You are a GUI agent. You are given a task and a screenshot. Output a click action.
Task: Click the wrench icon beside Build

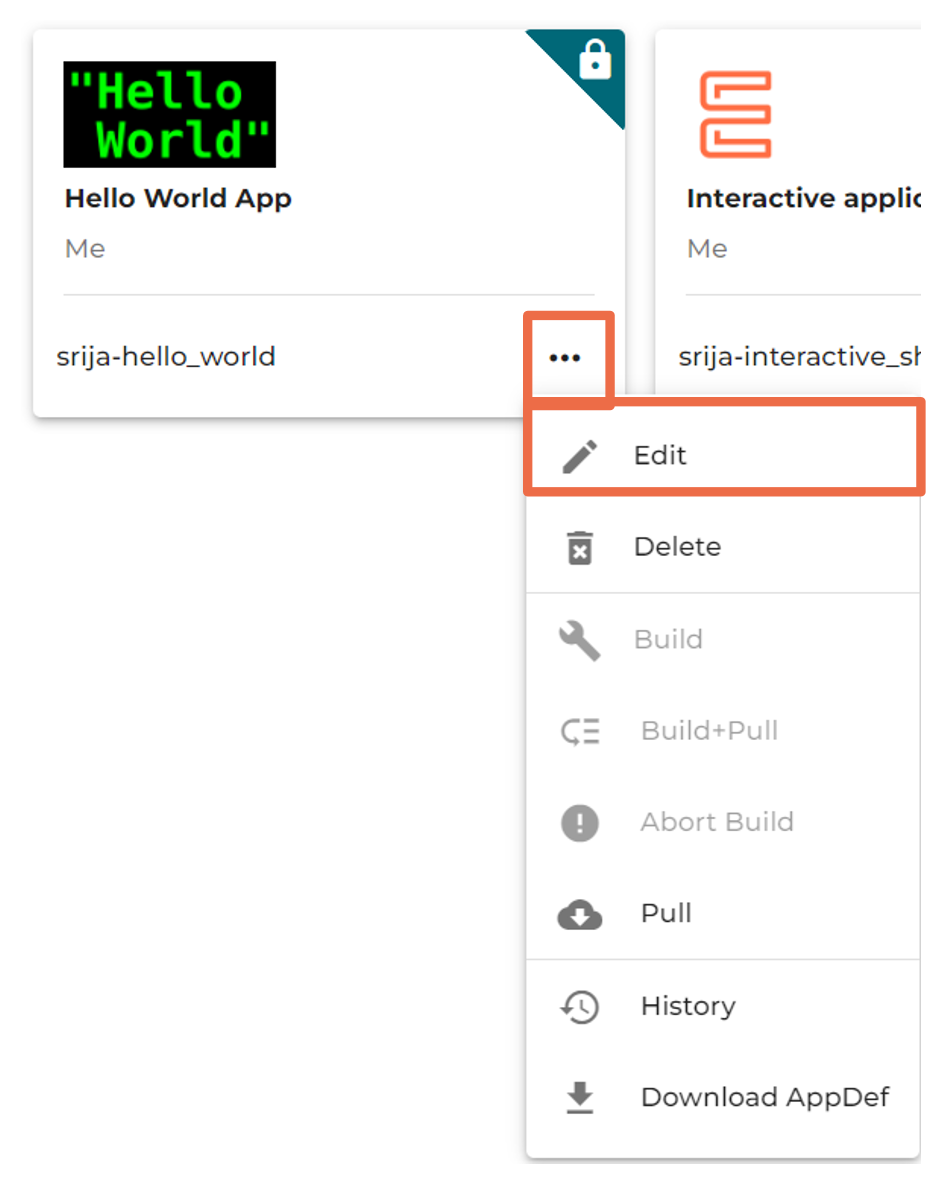point(580,641)
